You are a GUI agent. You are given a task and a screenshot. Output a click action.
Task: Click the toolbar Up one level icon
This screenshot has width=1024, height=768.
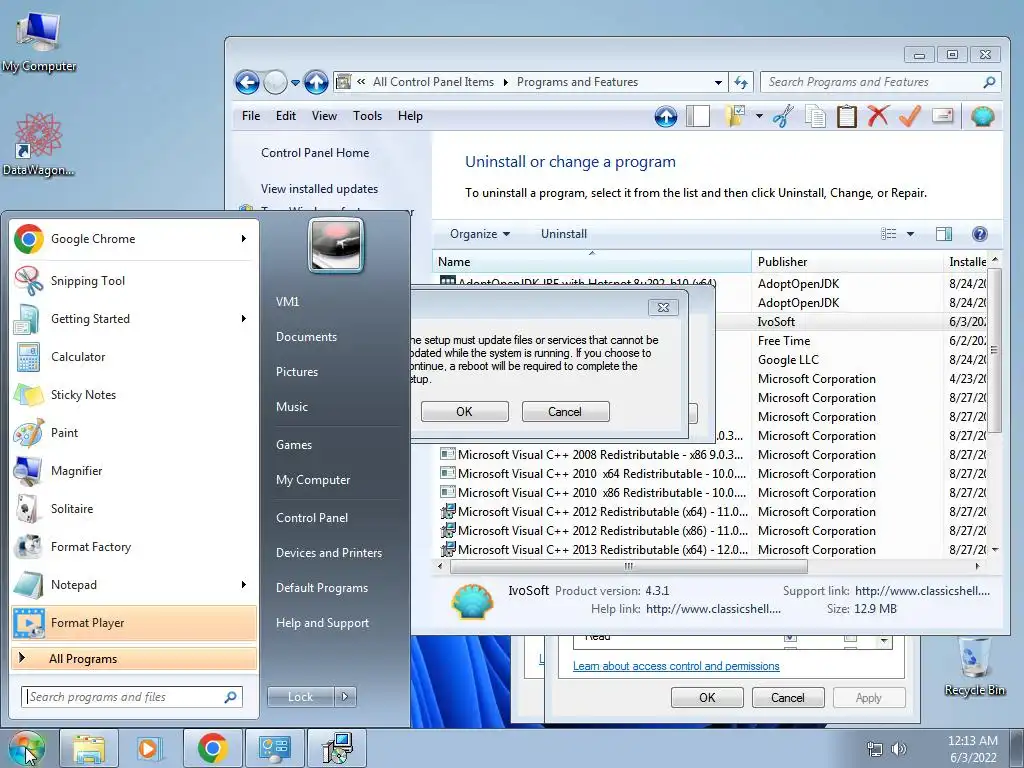tap(665, 117)
